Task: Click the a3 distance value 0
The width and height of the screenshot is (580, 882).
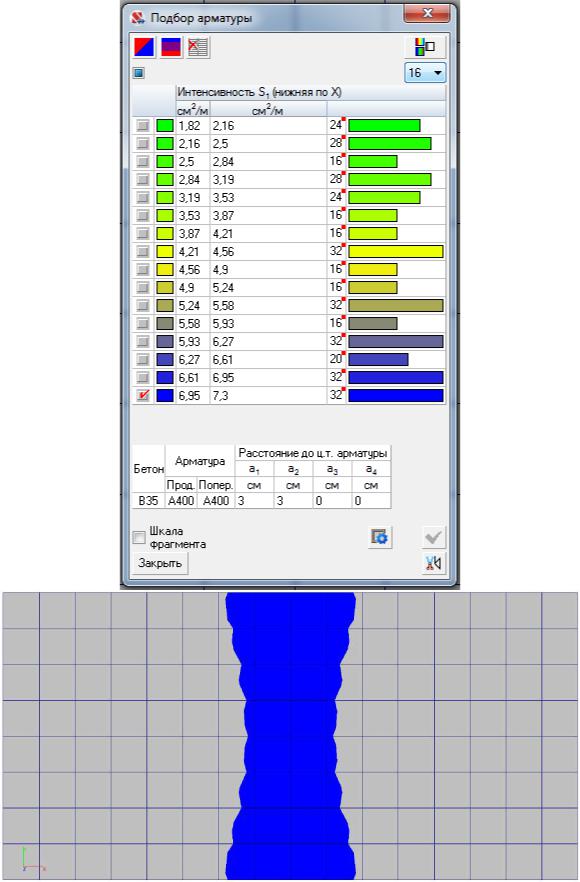Action: point(332,501)
